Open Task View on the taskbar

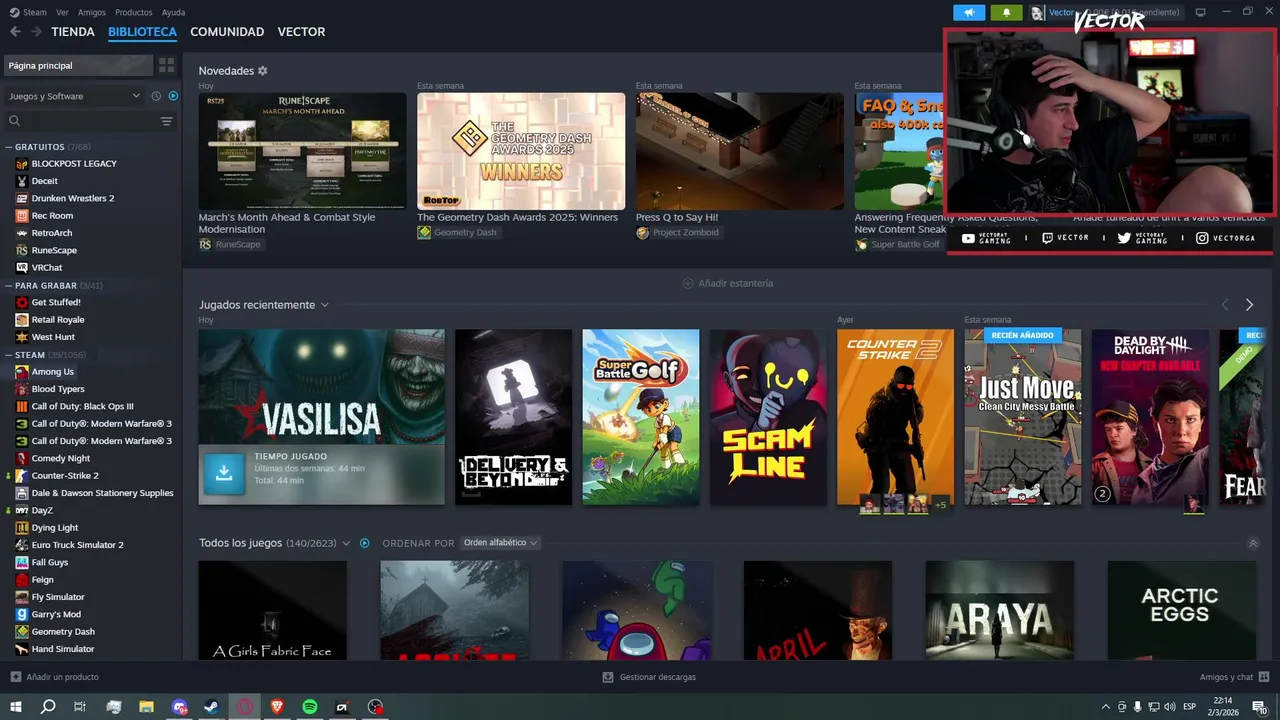80,707
